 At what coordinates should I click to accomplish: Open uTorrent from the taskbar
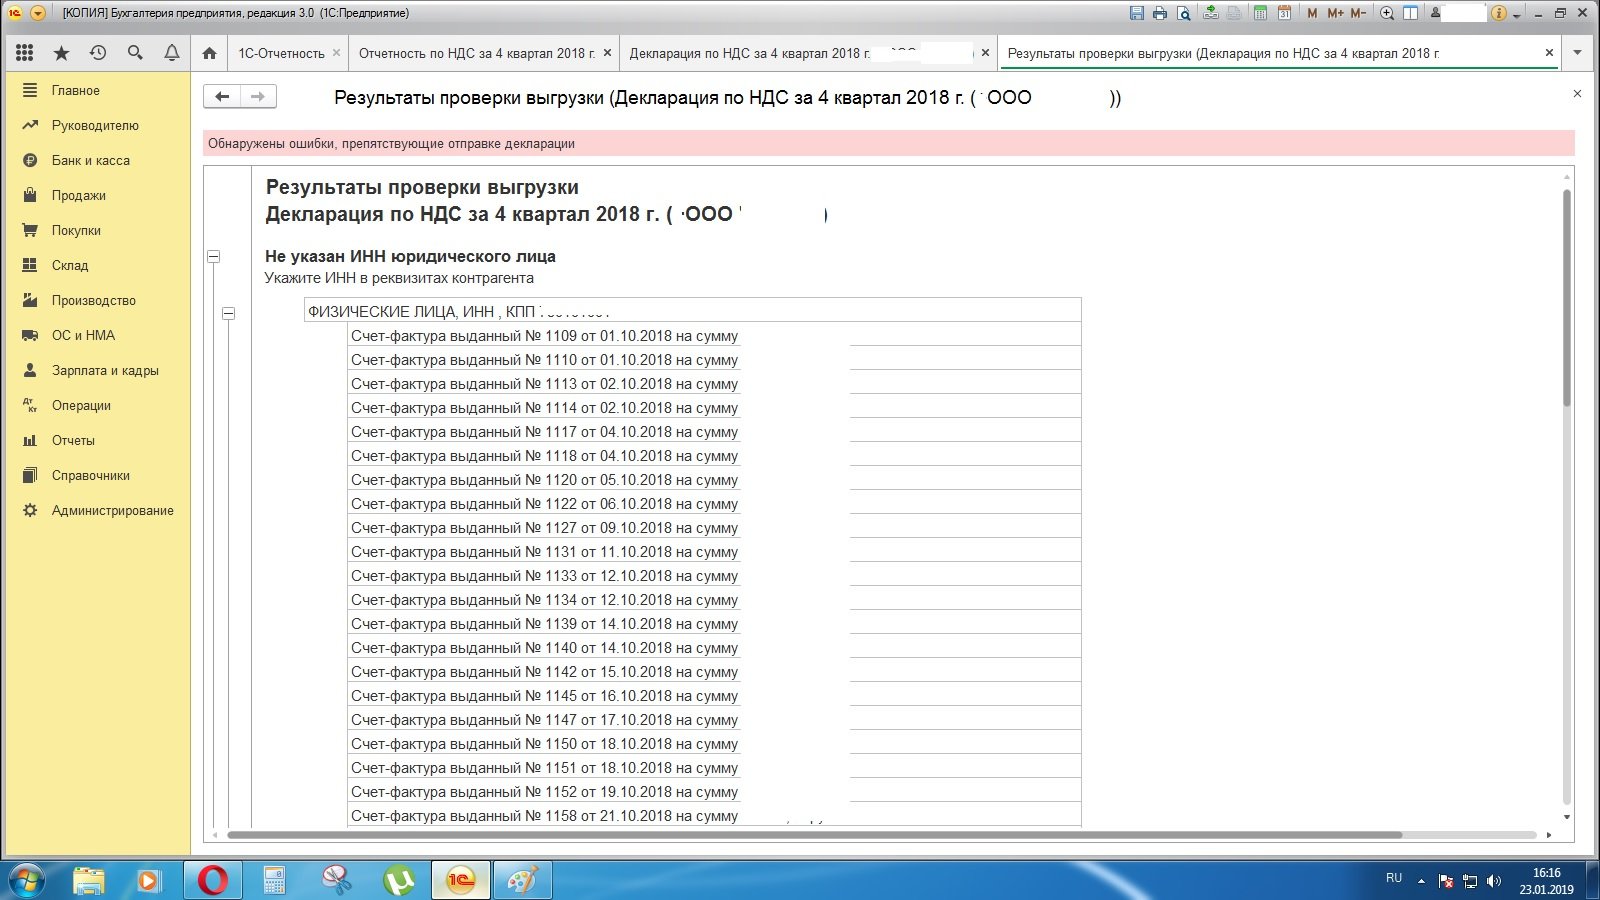pos(399,880)
